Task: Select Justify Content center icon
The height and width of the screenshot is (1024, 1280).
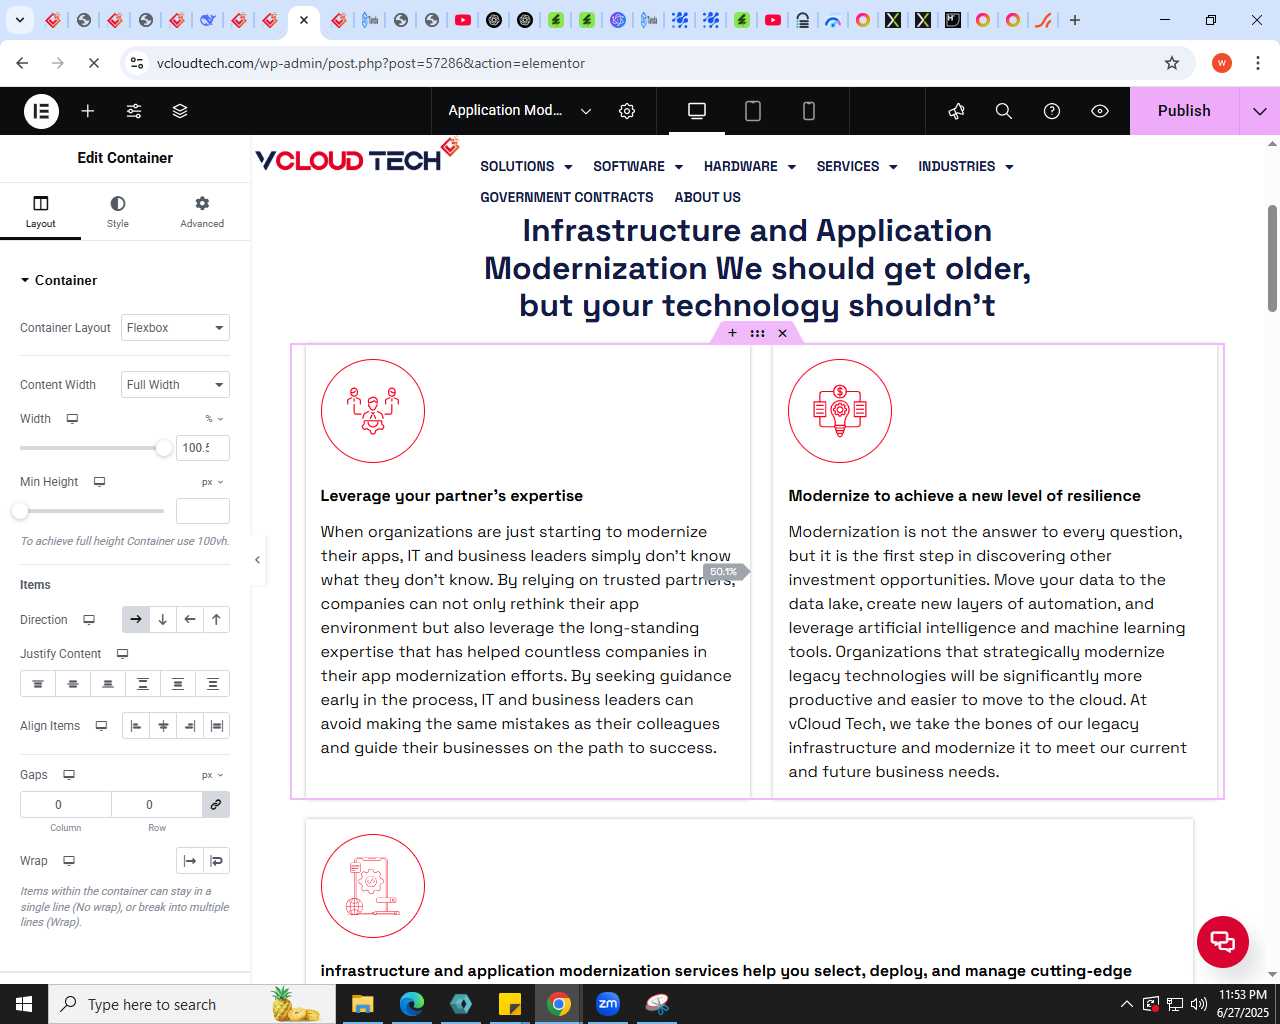Action: coord(73,684)
